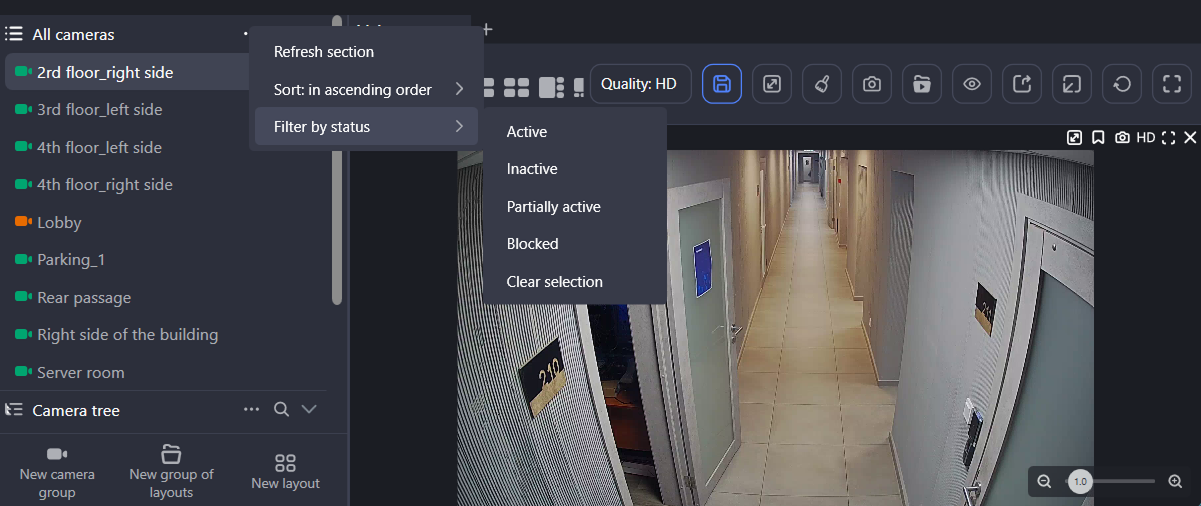Screen dimensions: 1201x506
Task: Collapse the Camera tree section chevron
Action: coord(309,410)
